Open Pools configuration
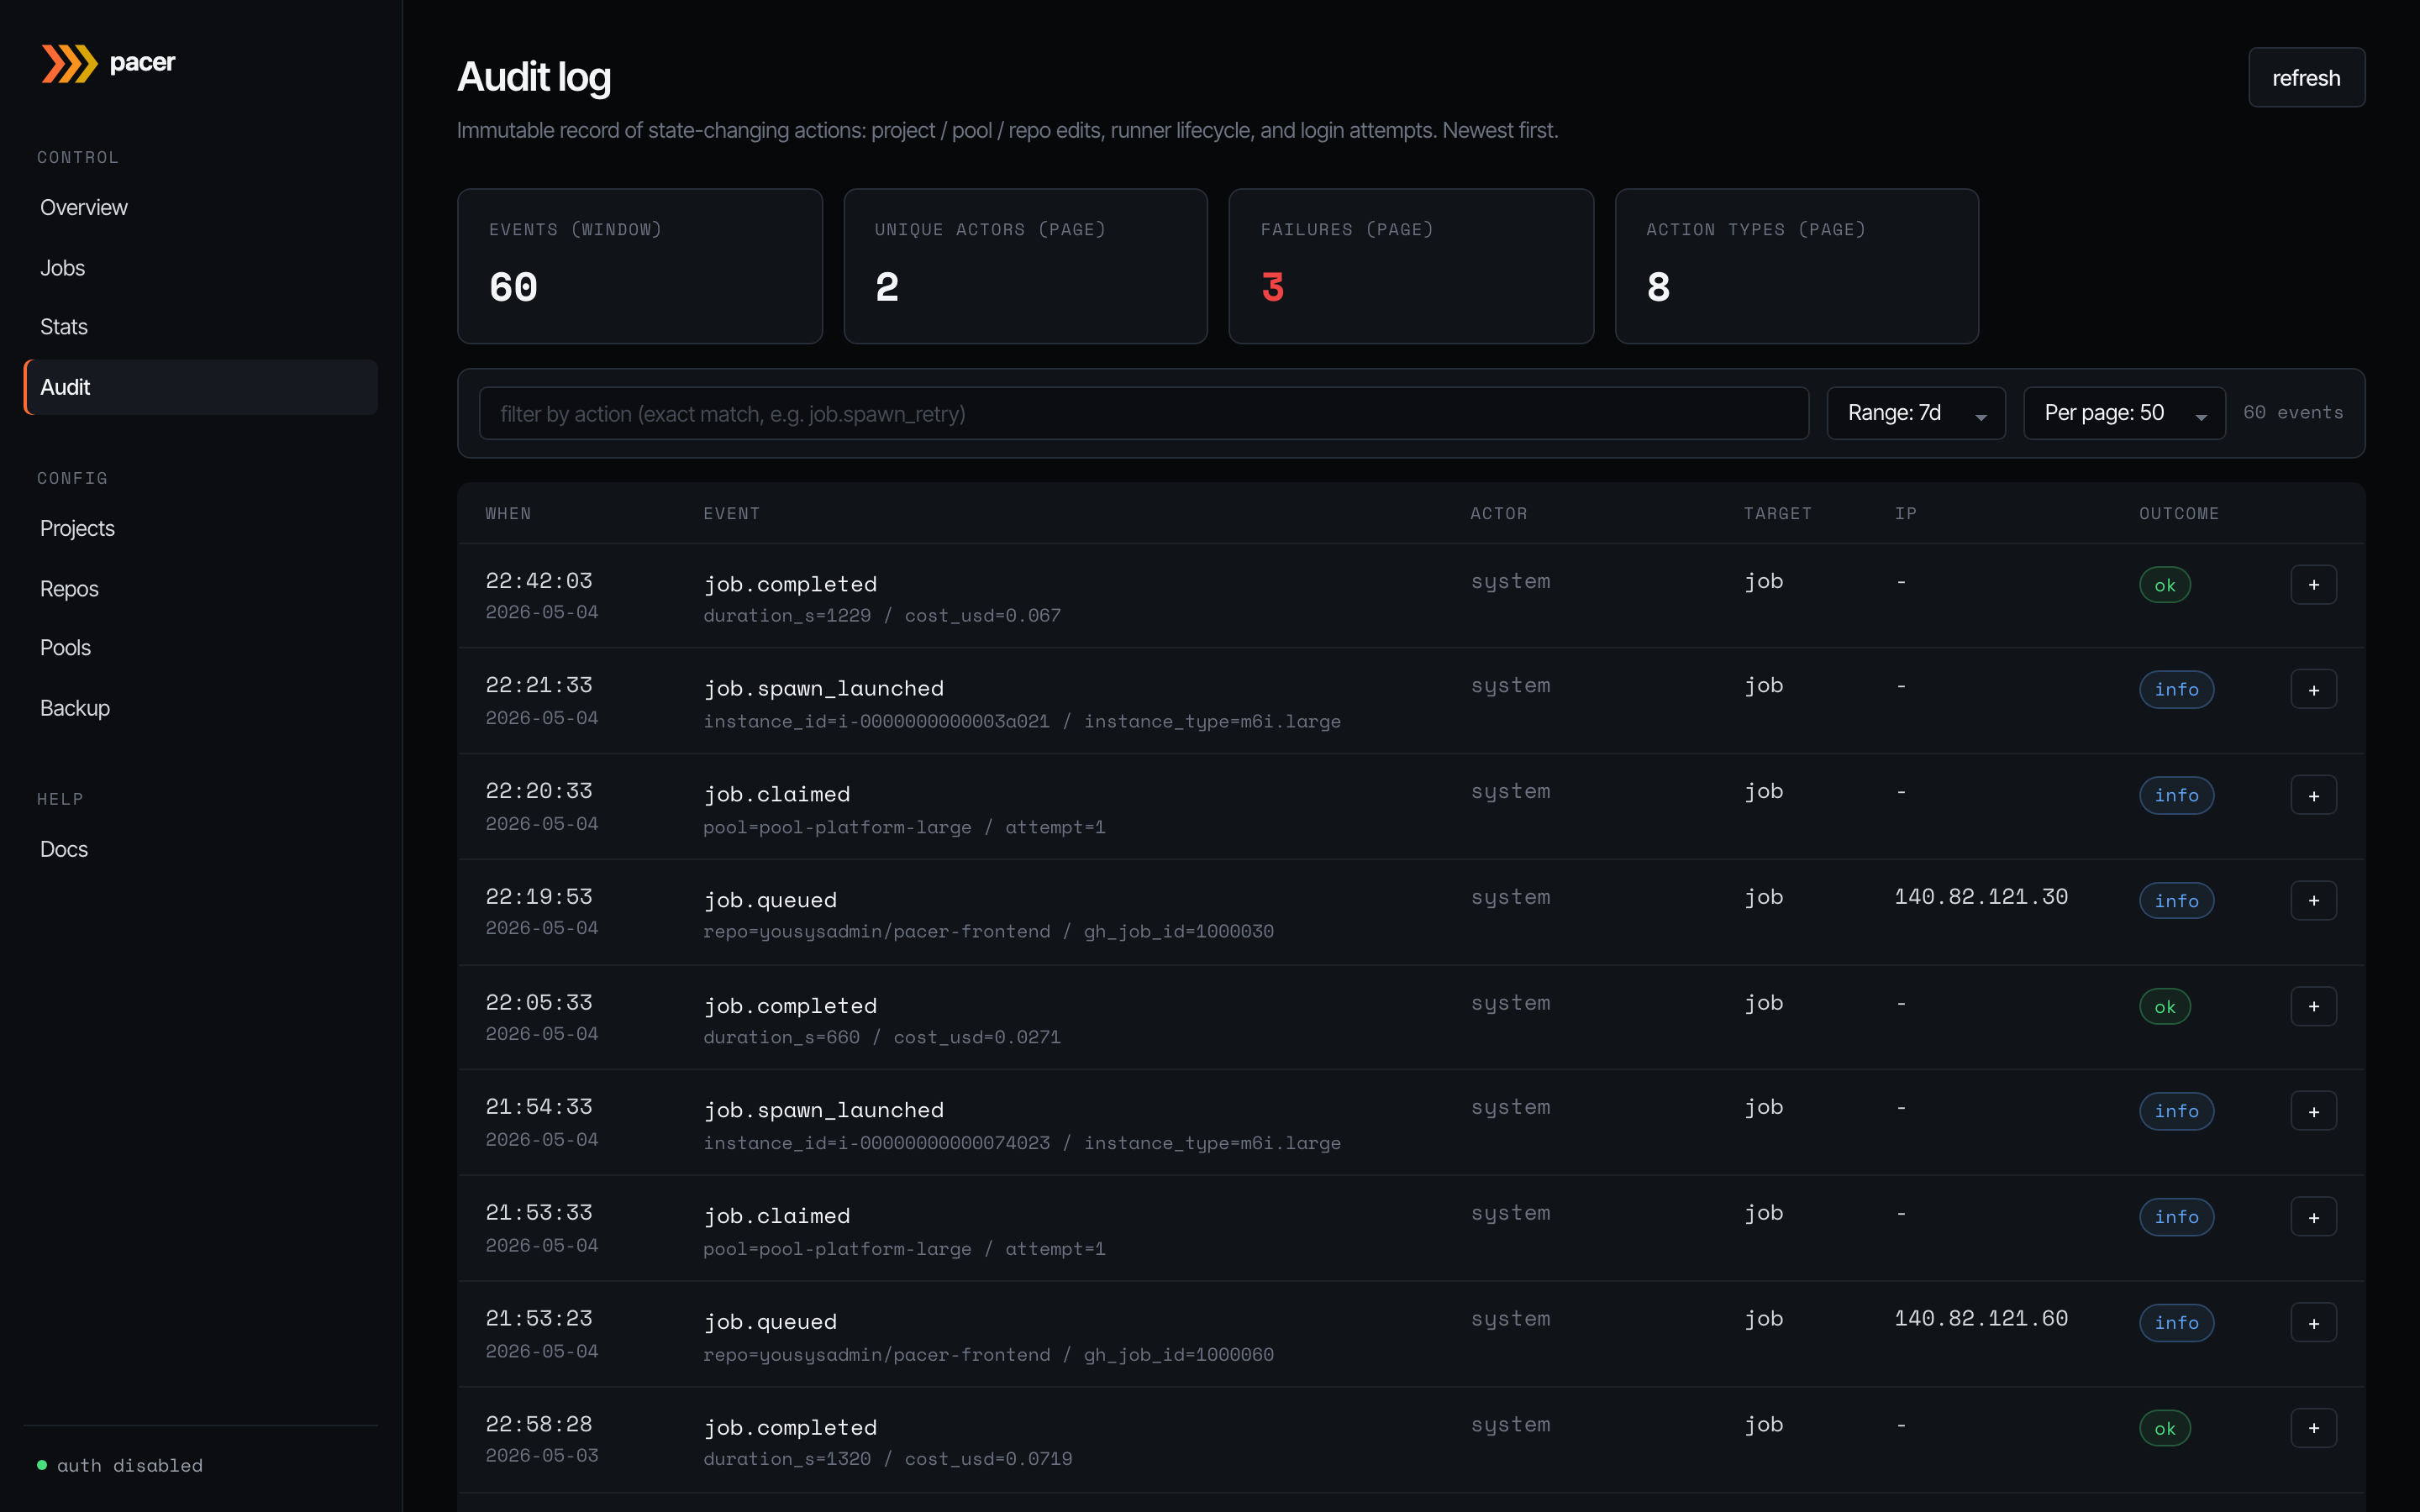Image resolution: width=2420 pixels, height=1512 pixels. coord(65,647)
